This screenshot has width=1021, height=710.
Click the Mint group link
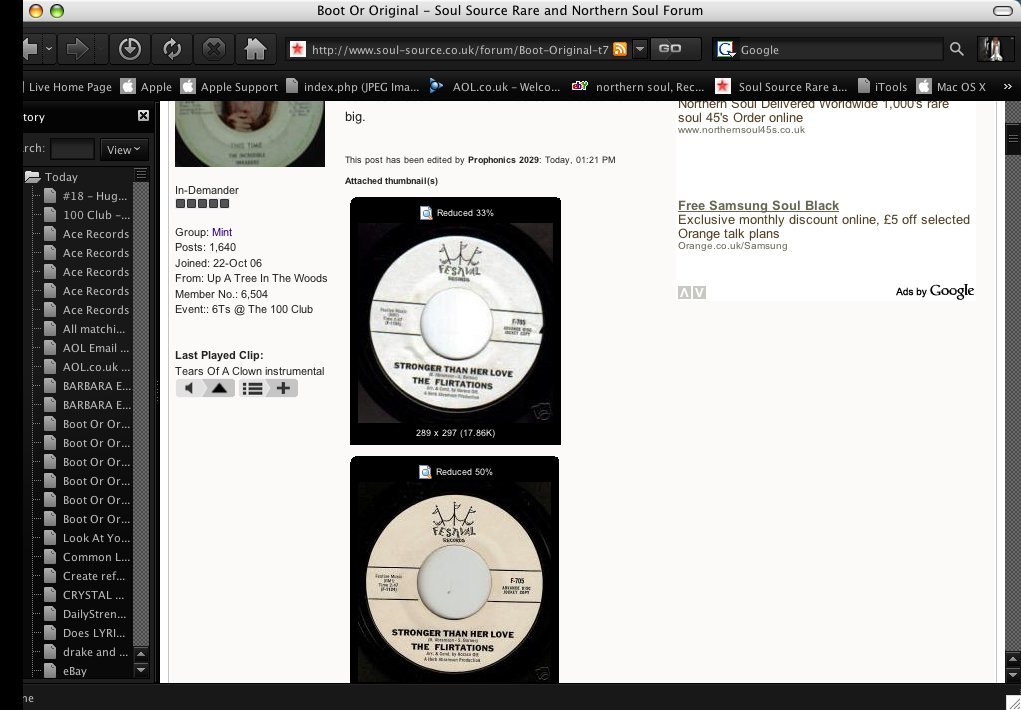[x=221, y=232]
